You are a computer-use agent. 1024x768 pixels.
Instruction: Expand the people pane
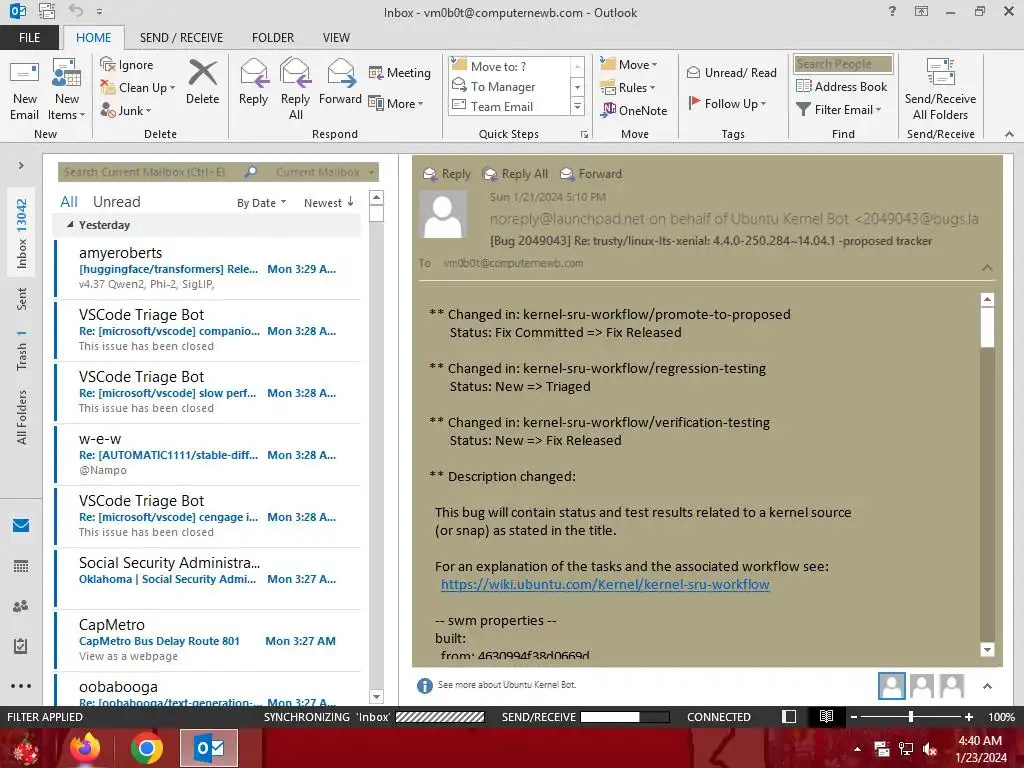(987, 686)
